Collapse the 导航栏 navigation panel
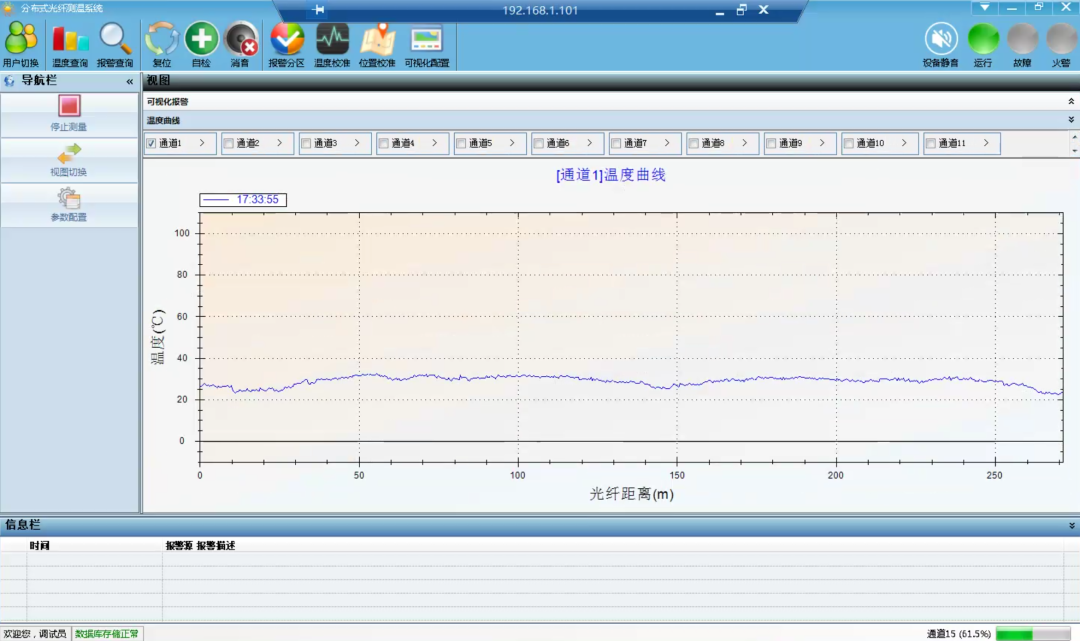 (x=129, y=81)
